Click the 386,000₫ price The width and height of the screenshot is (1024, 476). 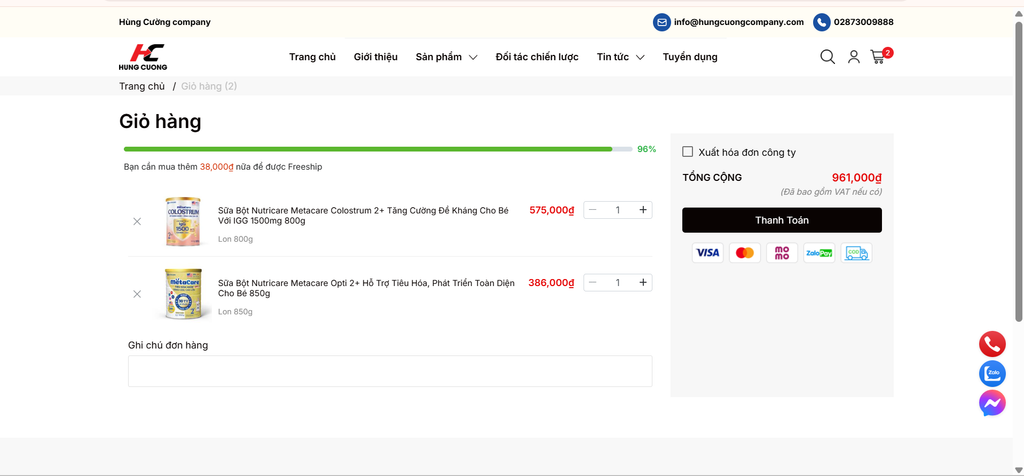pos(551,283)
